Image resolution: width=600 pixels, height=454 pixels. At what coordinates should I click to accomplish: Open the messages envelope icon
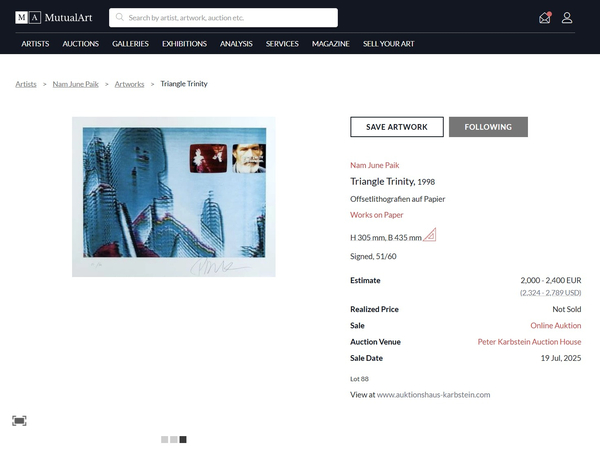pyautogui.click(x=545, y=18)
